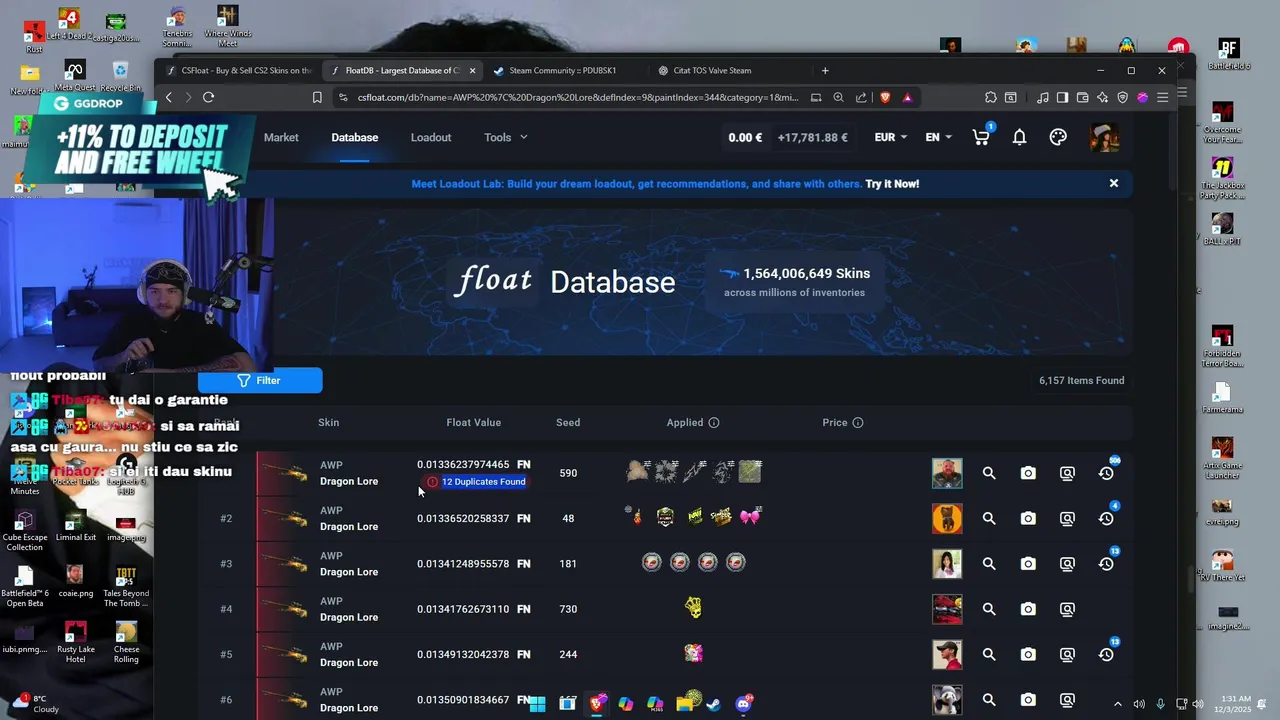Image resolution: width=1280 pixels, height=720 pixels.
Task: Open history icon with badge 4 in row #2
Action: click(1106, 518)
